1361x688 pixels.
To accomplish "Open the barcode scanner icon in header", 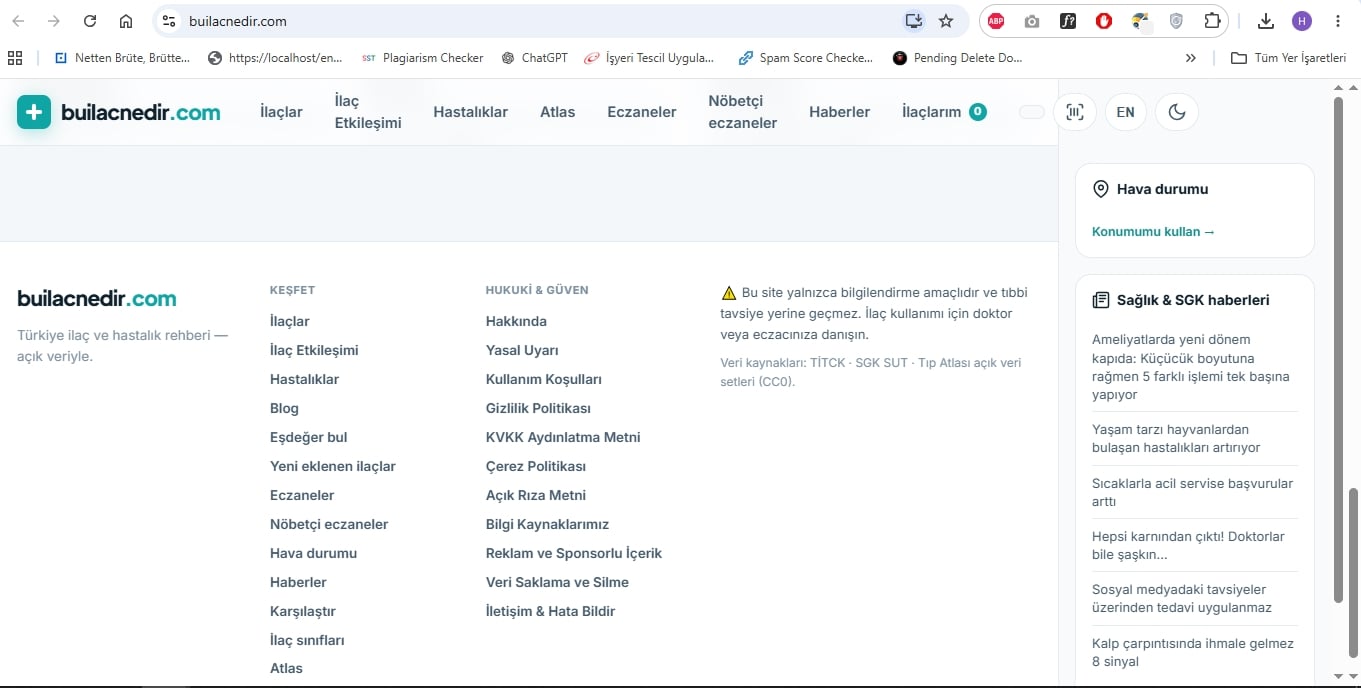I will tap(1075, 112).
